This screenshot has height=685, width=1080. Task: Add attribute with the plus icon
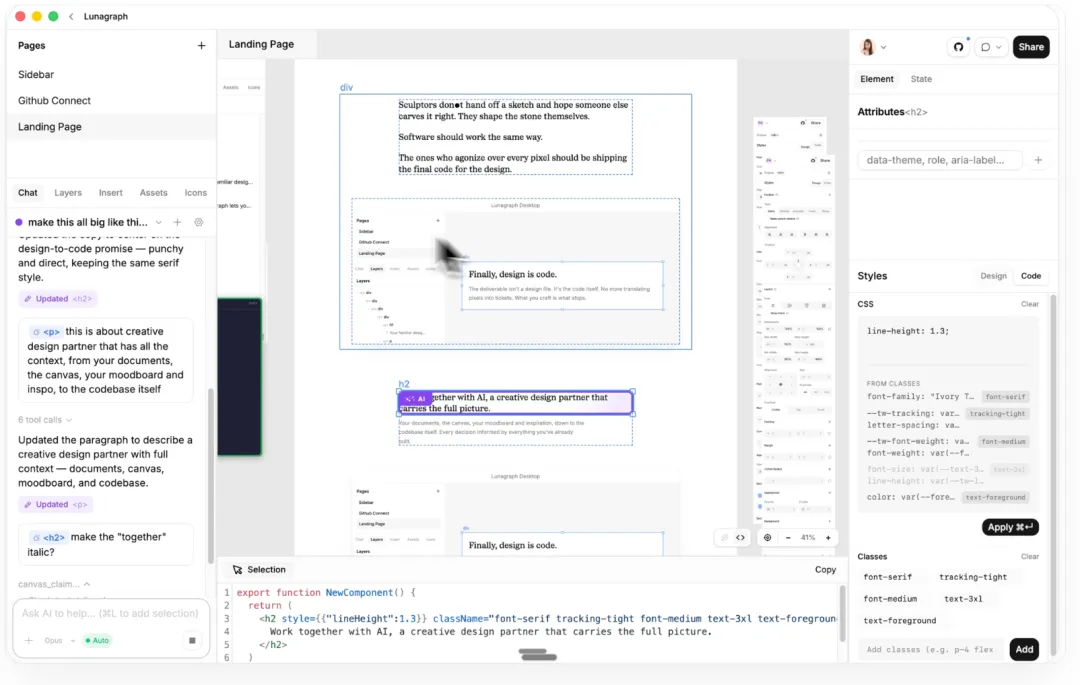coord(1038,160)
